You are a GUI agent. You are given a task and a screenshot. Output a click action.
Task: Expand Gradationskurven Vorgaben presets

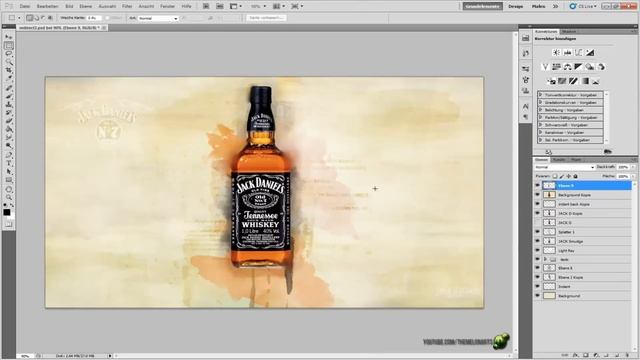[540, 102]
